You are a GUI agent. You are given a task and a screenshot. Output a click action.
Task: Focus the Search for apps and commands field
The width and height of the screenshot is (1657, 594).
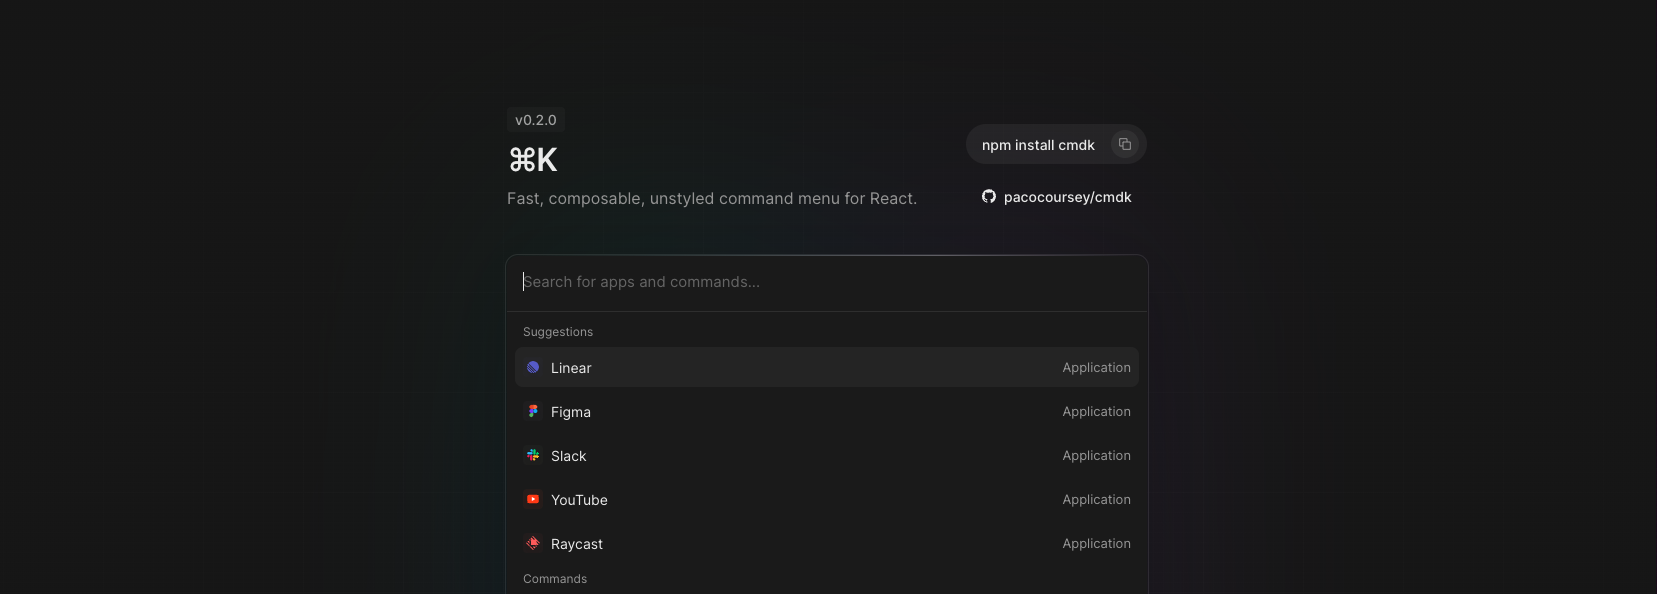coord(827,283)
